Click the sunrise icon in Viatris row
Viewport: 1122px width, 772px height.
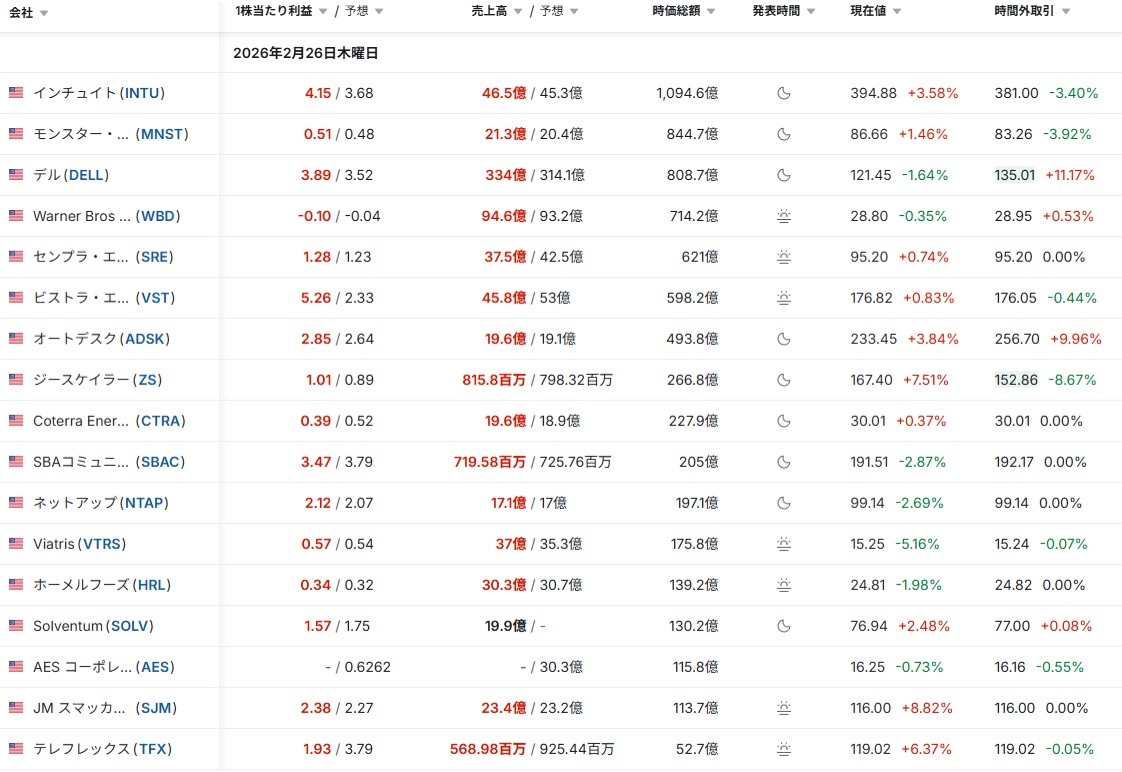pos(784,544)
